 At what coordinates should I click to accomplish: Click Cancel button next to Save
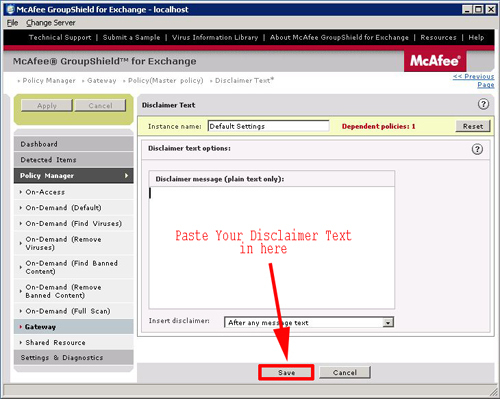345,372
